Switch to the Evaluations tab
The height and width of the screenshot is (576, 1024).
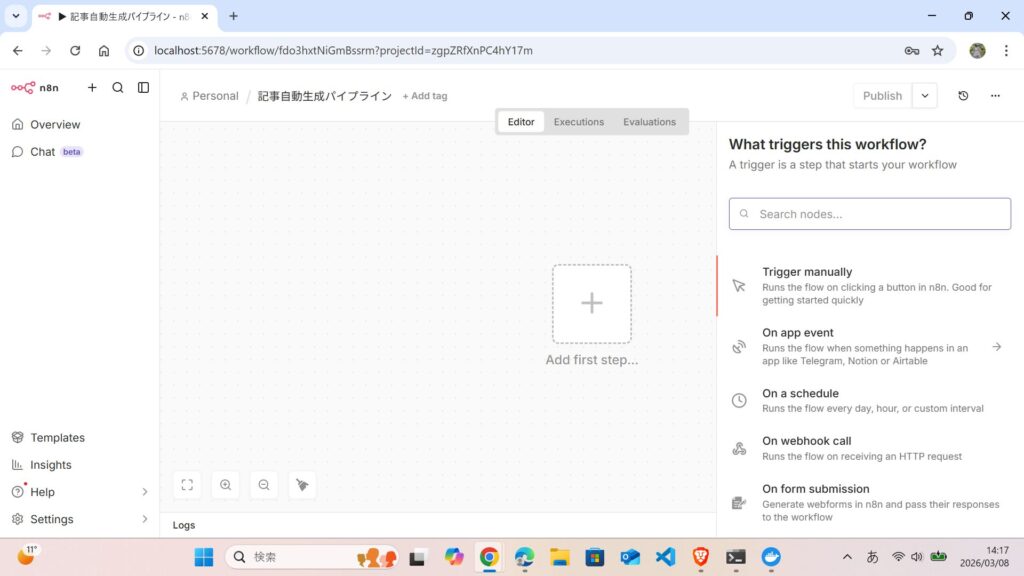pos(649,122)
